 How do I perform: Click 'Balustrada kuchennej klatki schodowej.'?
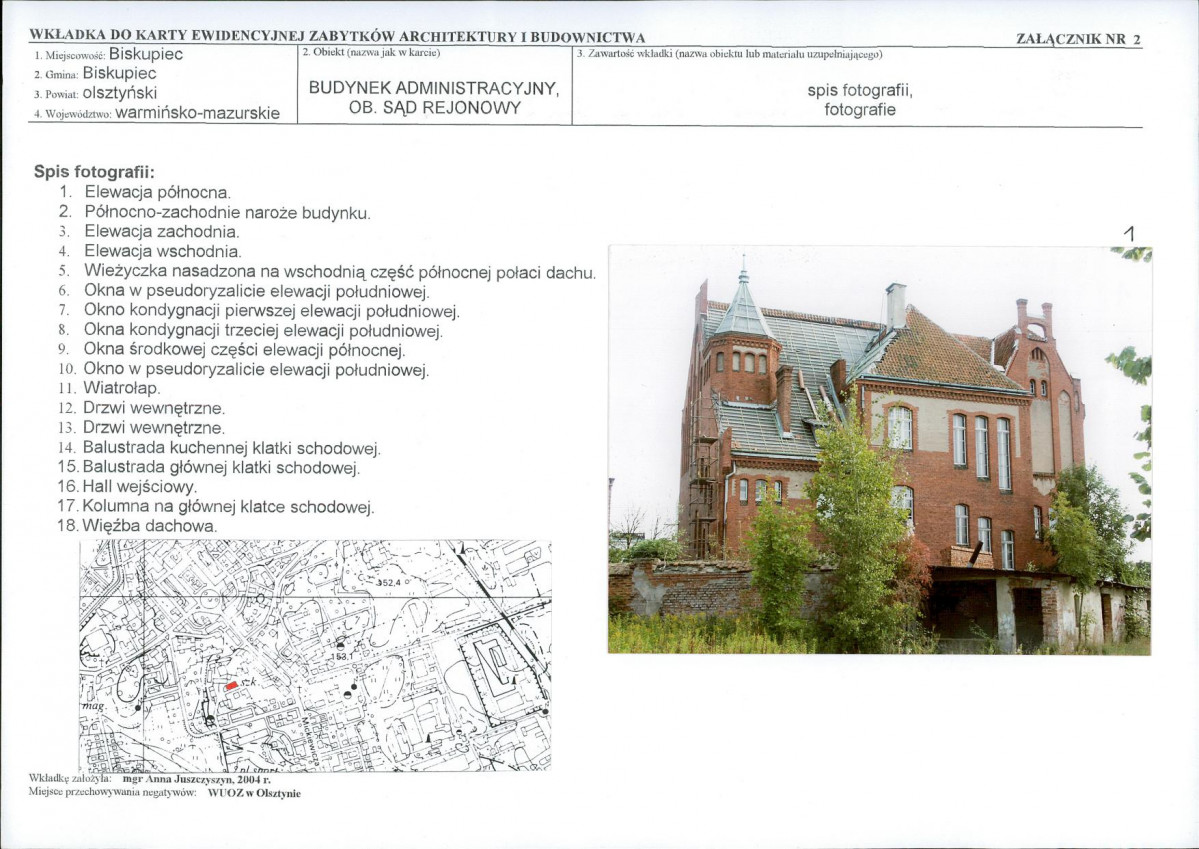click(x=232, y=448)
